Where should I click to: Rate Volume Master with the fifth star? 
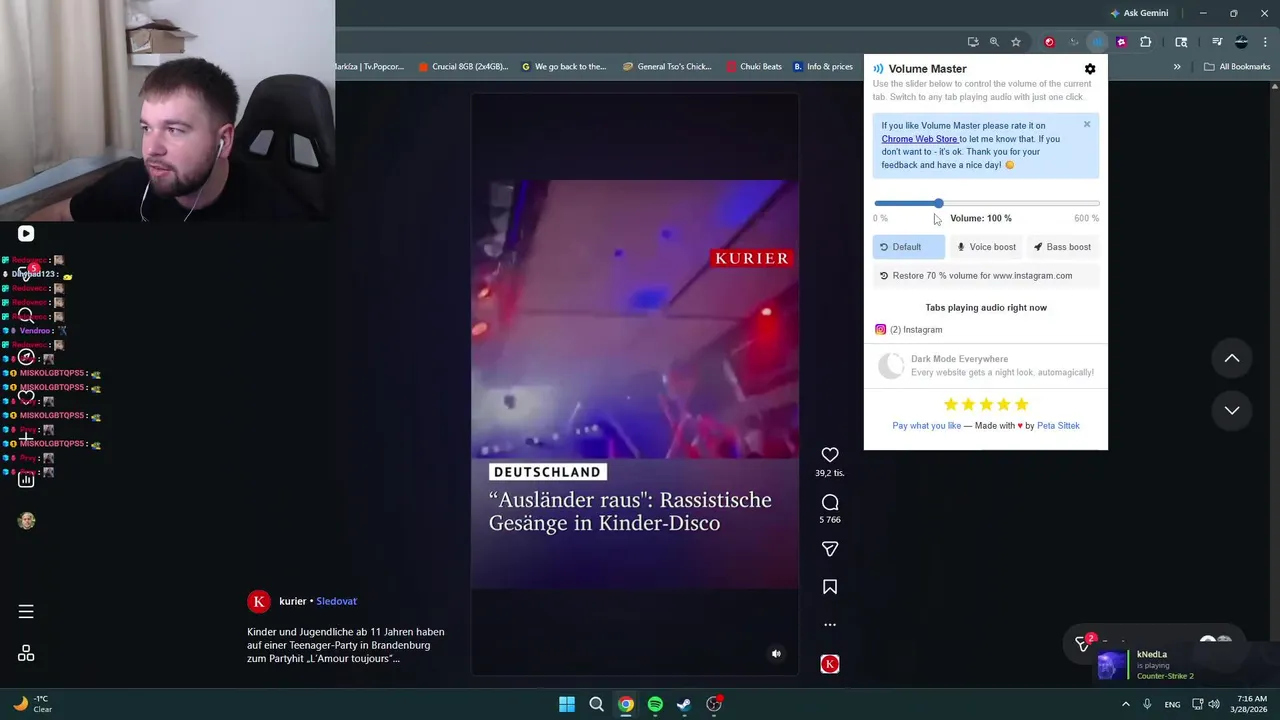(1021, 404)
